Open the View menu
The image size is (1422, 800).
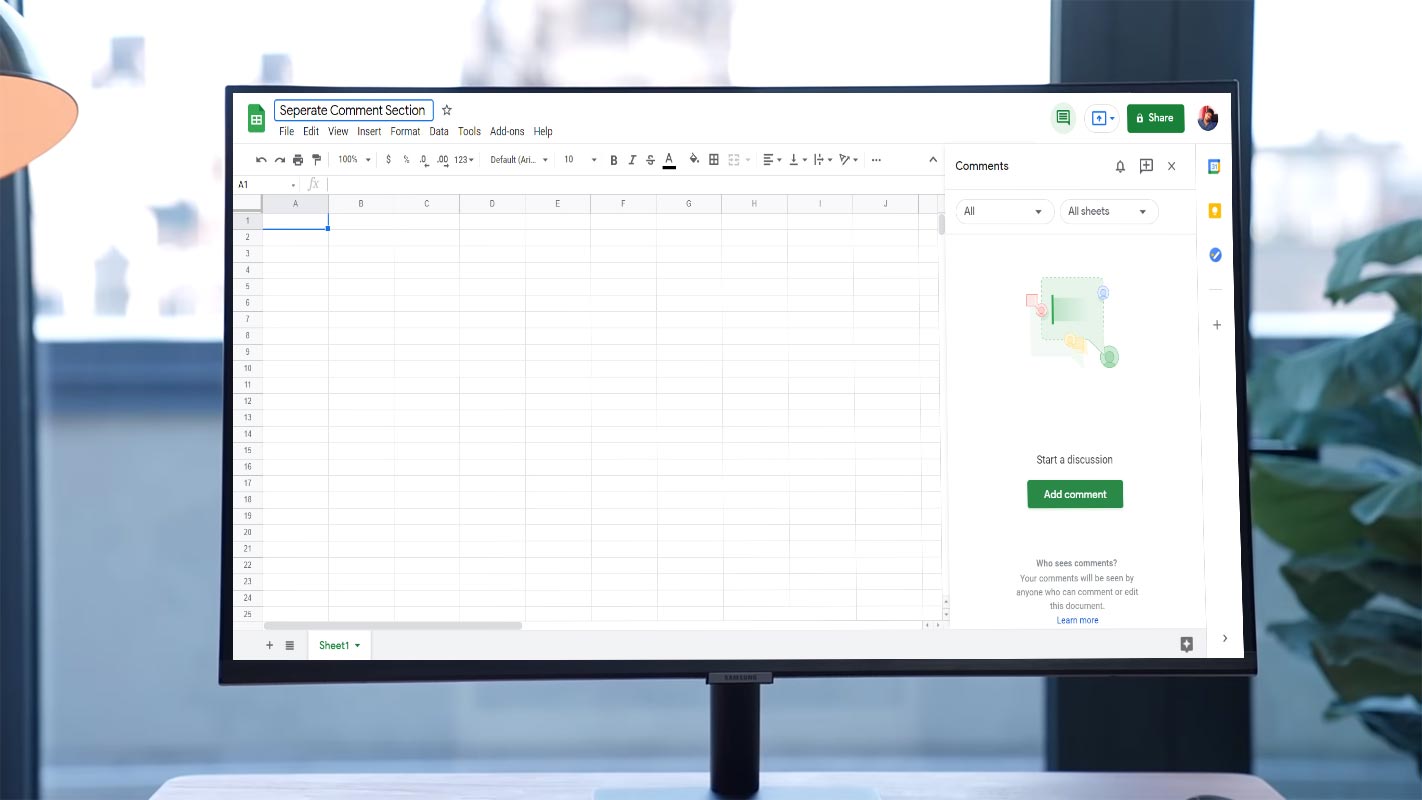(x=338, y=132)
